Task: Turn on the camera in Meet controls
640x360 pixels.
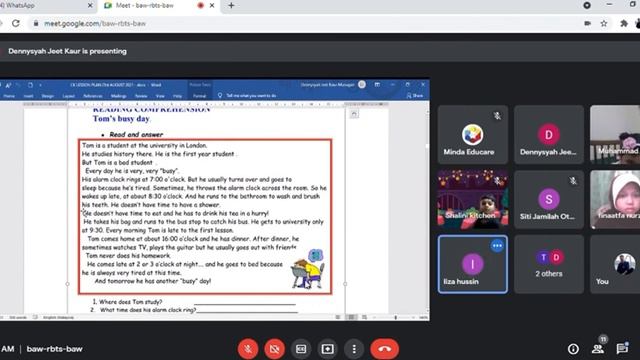Action: pyautogui.click(x=274, y=349)
